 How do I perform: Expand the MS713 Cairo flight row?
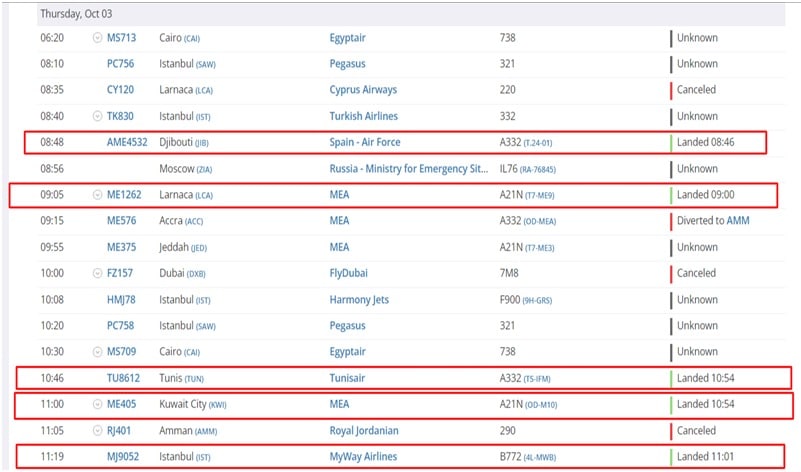coord(97,38)
